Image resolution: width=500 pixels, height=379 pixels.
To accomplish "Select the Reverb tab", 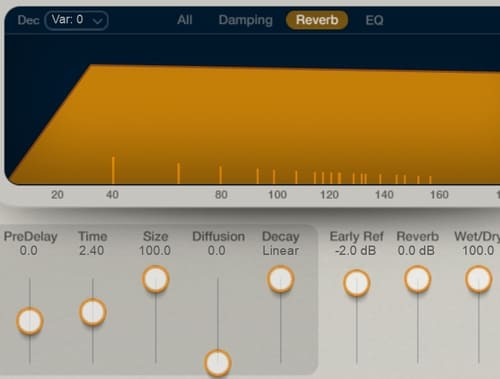I will click(317, 20).
